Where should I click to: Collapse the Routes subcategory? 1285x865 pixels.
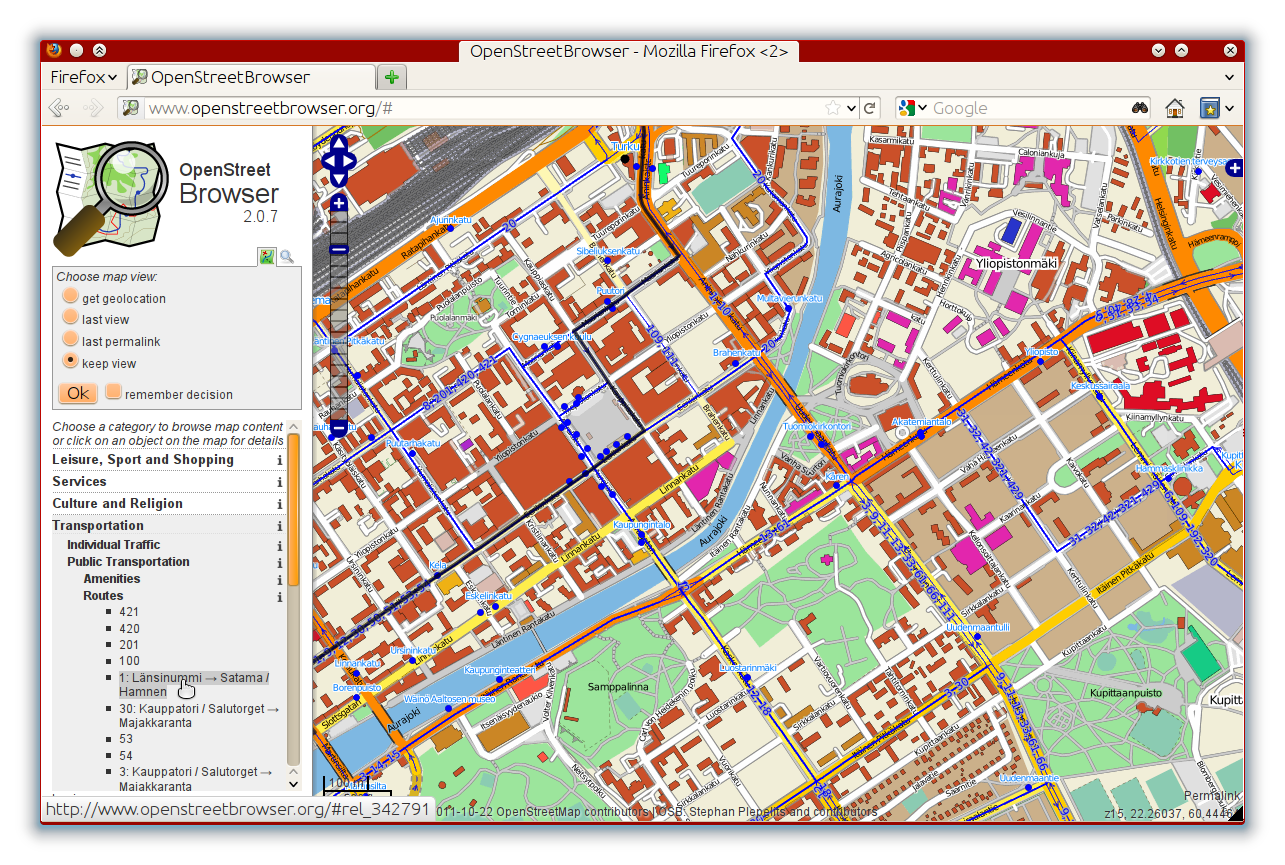pyautogui.click(x=103, y=596)
